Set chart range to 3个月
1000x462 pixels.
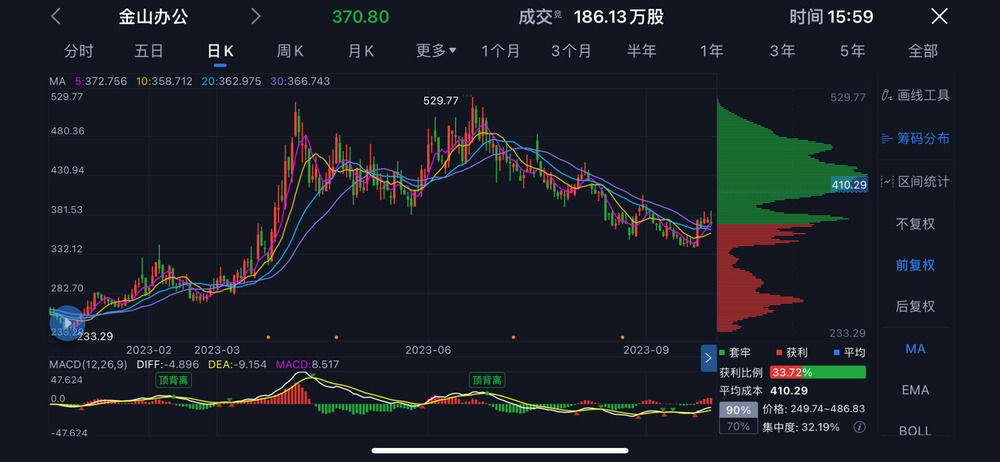[571, 51]
